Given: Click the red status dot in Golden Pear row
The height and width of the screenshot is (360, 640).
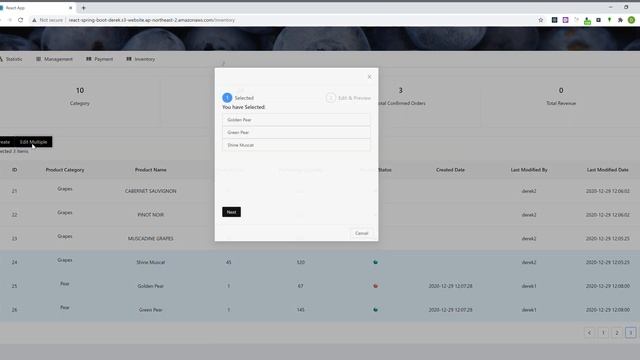Looking at the screenshot, I should tap(376, 286).
